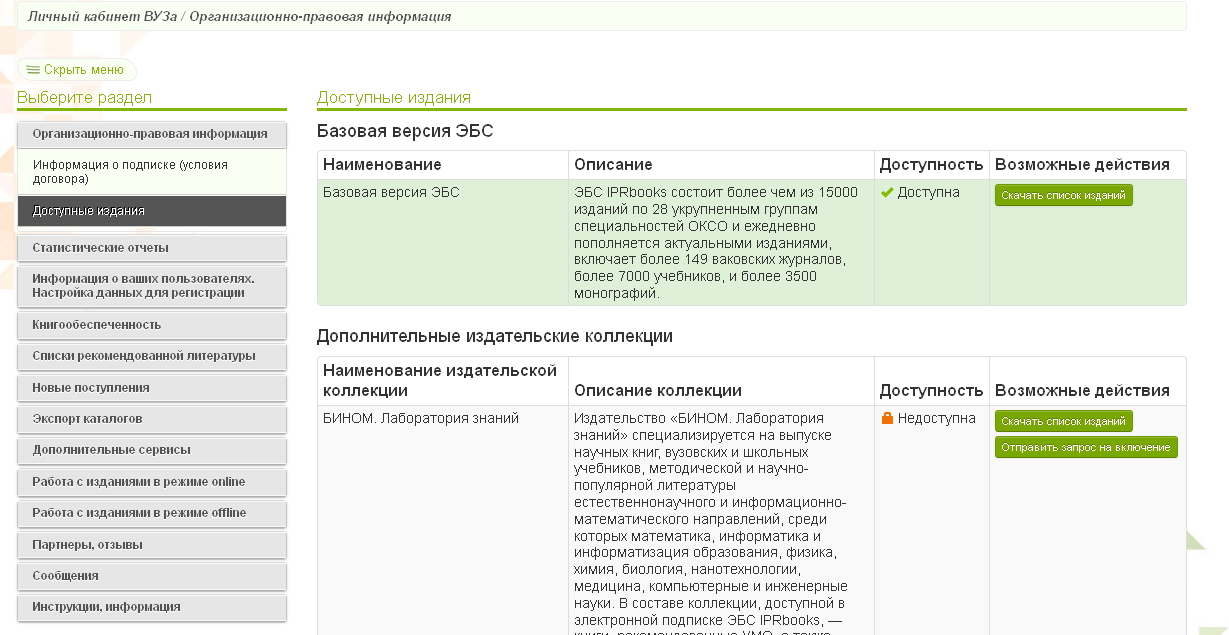Viewport: 1229px width, 635px height.
Task: Download list of editions for БИНОМ collection
Action: [1063, 422]
